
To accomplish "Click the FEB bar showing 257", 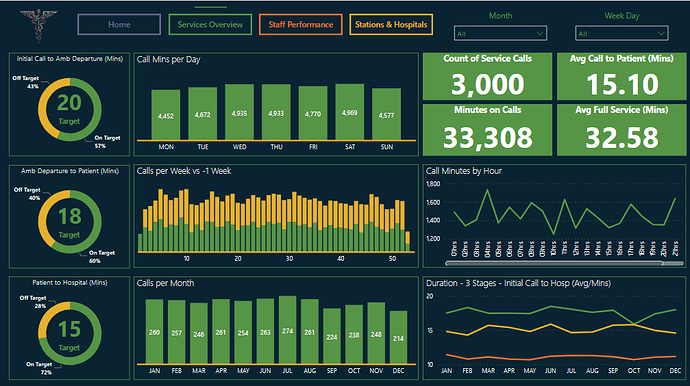I will [x=176, y=332].
